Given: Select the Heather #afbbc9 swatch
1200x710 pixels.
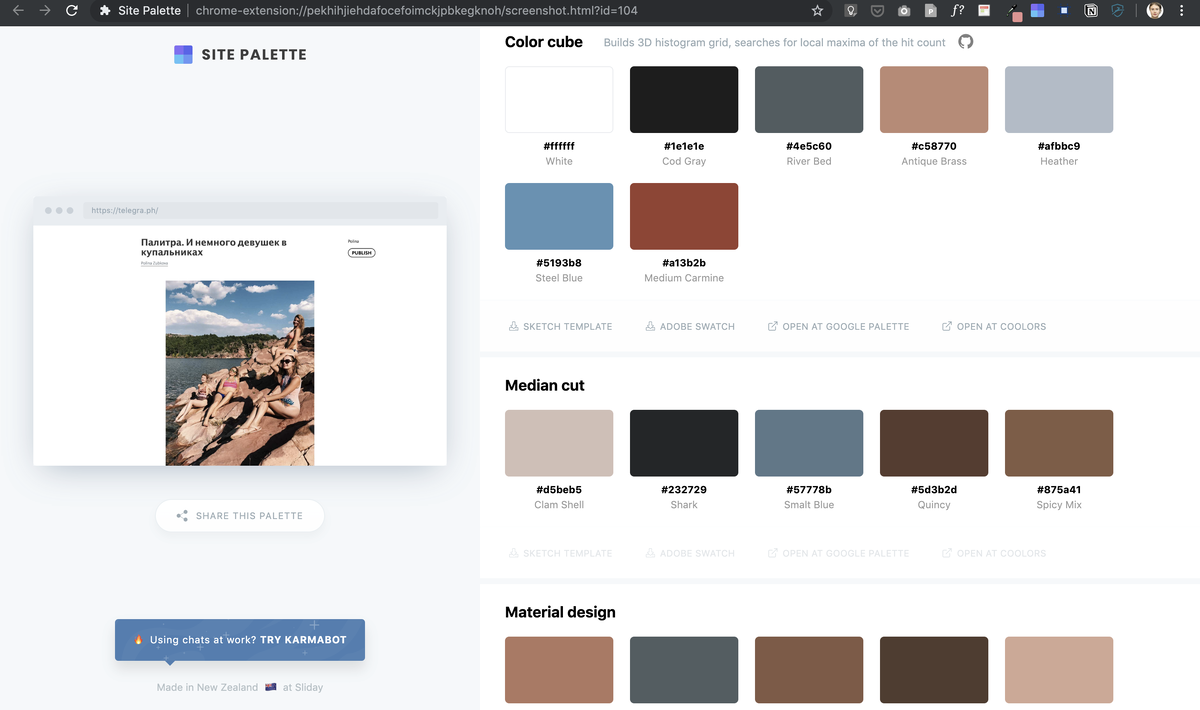Looking at the screenshot, I should click(x=1059, y=99).
